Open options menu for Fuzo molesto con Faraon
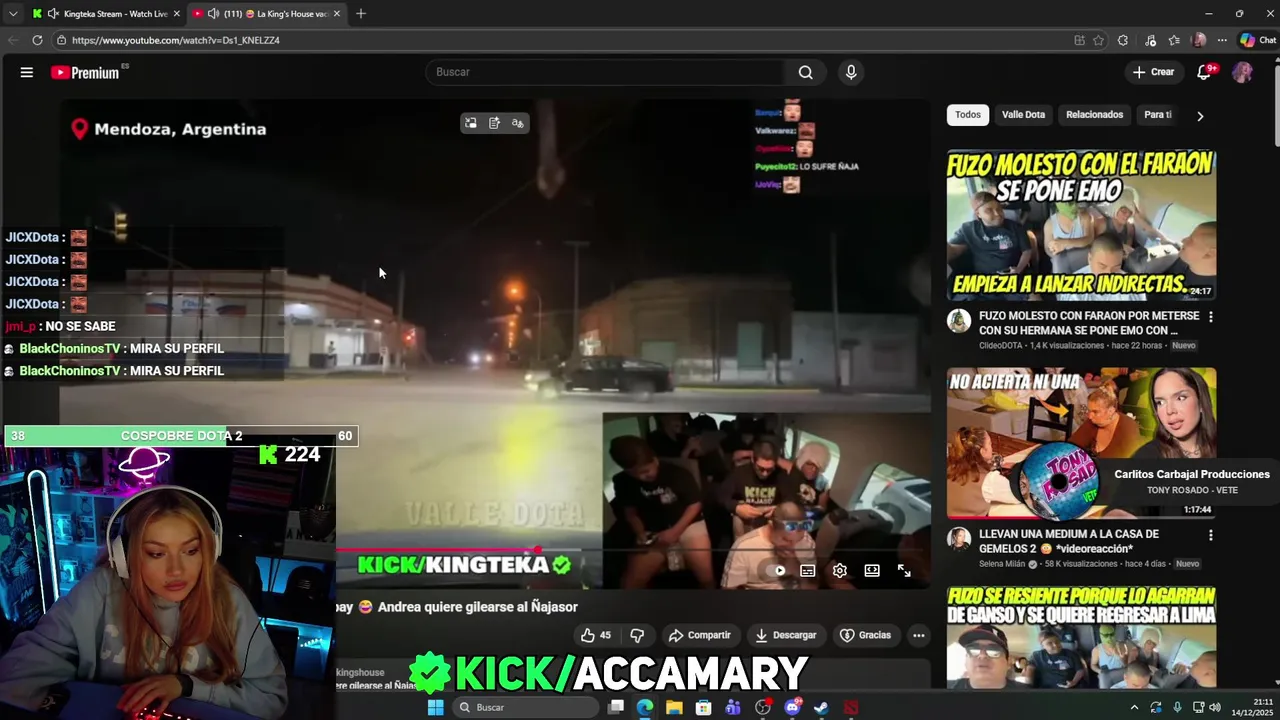The image size is (1280, 720). 1210,317
